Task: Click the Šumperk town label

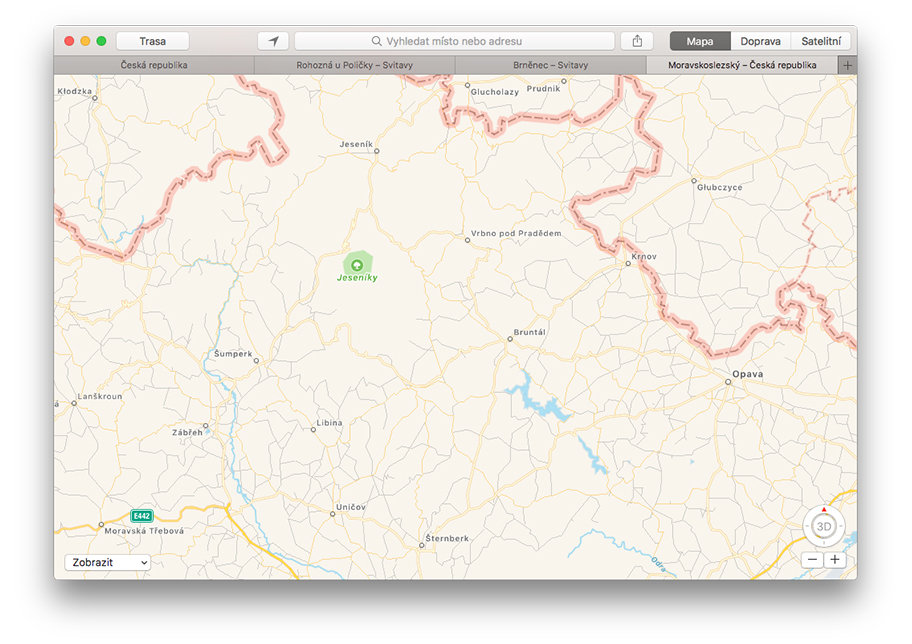Action: click(x=233, y=354)
